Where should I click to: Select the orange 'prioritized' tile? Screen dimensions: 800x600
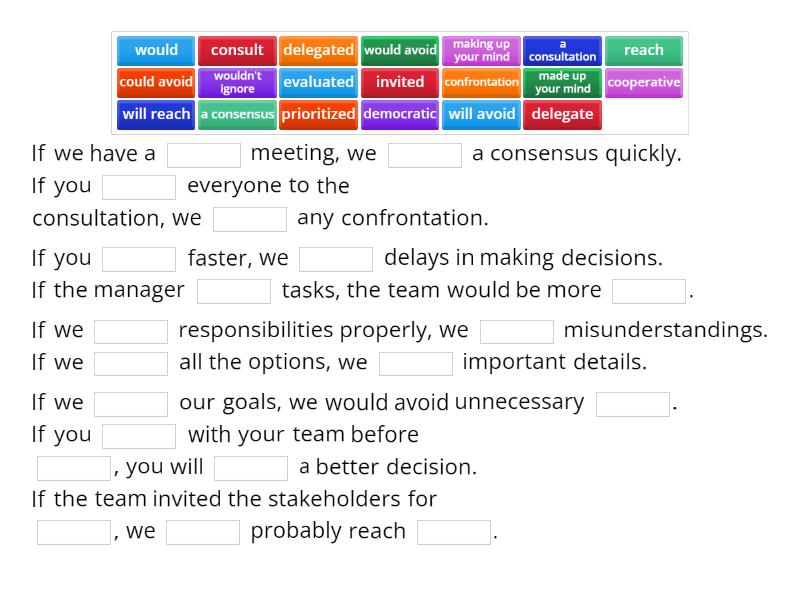click(318, 114)
